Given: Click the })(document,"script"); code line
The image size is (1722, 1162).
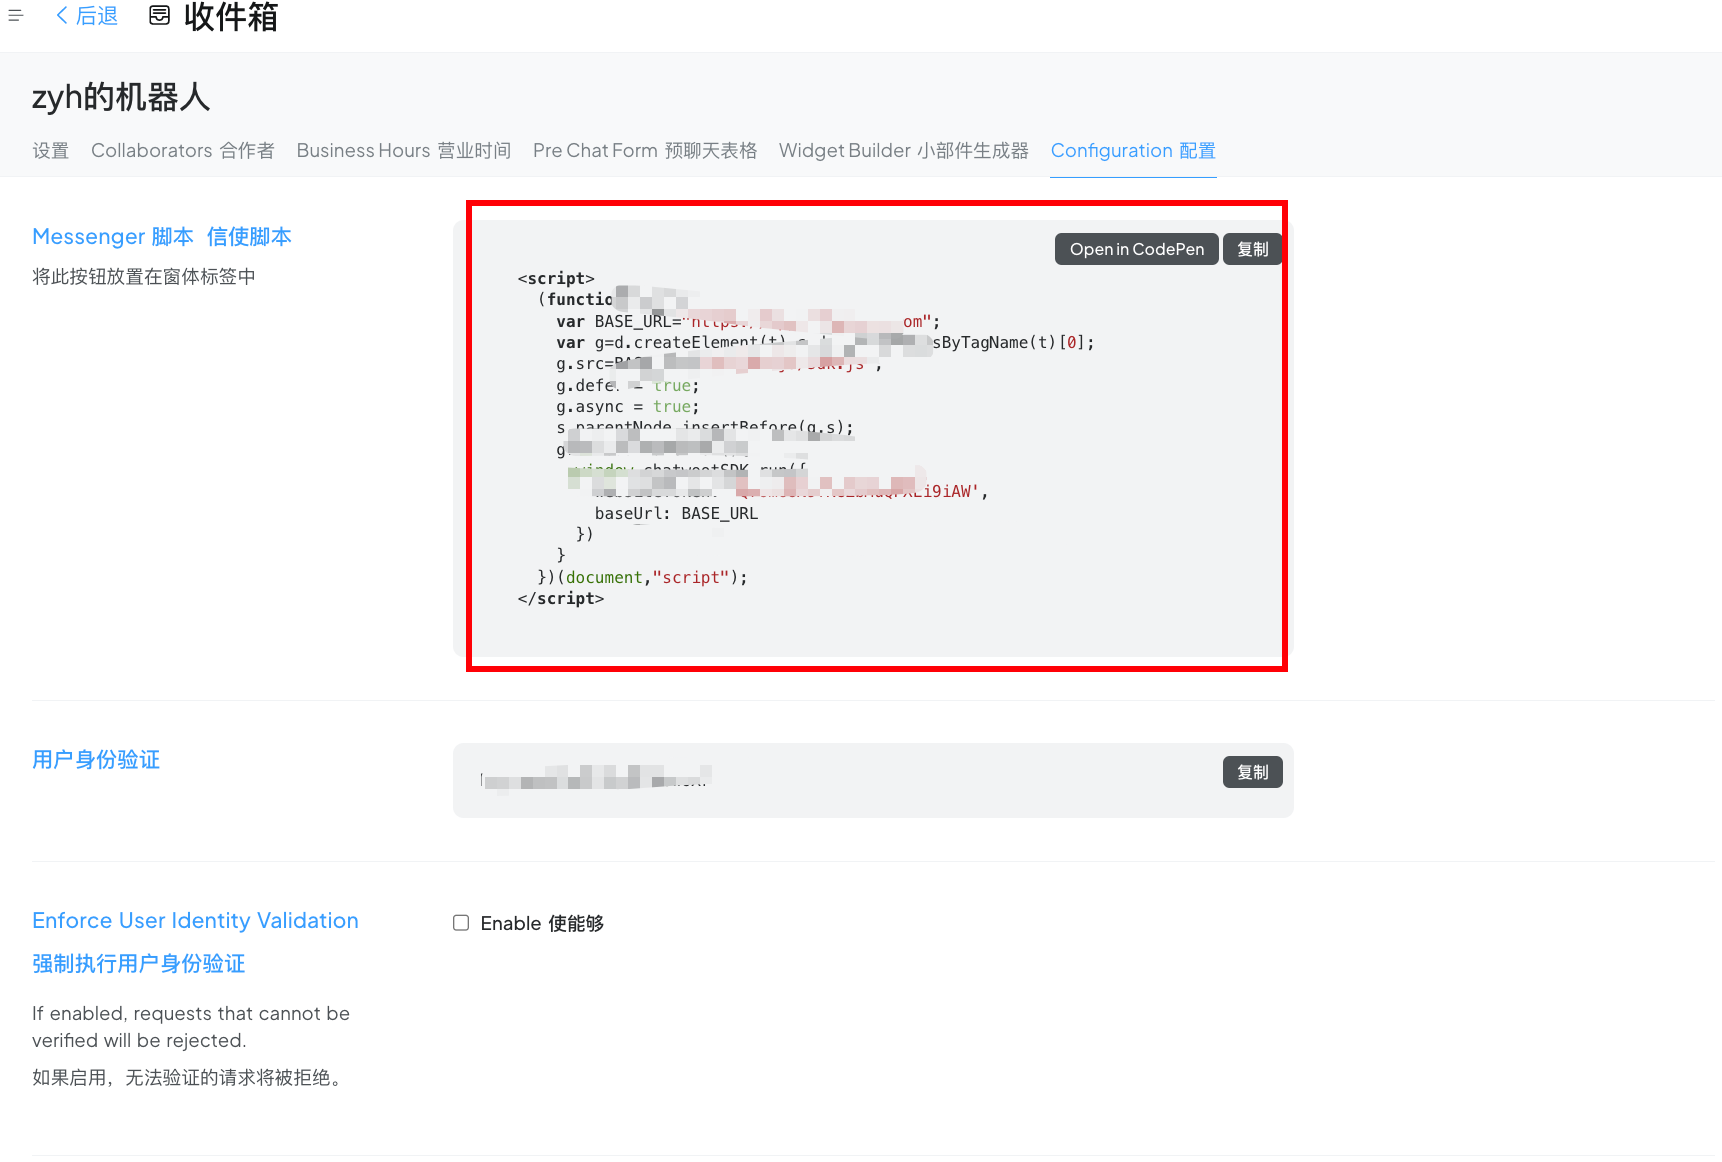Looking at the screenshot, I should coord(642,577).
